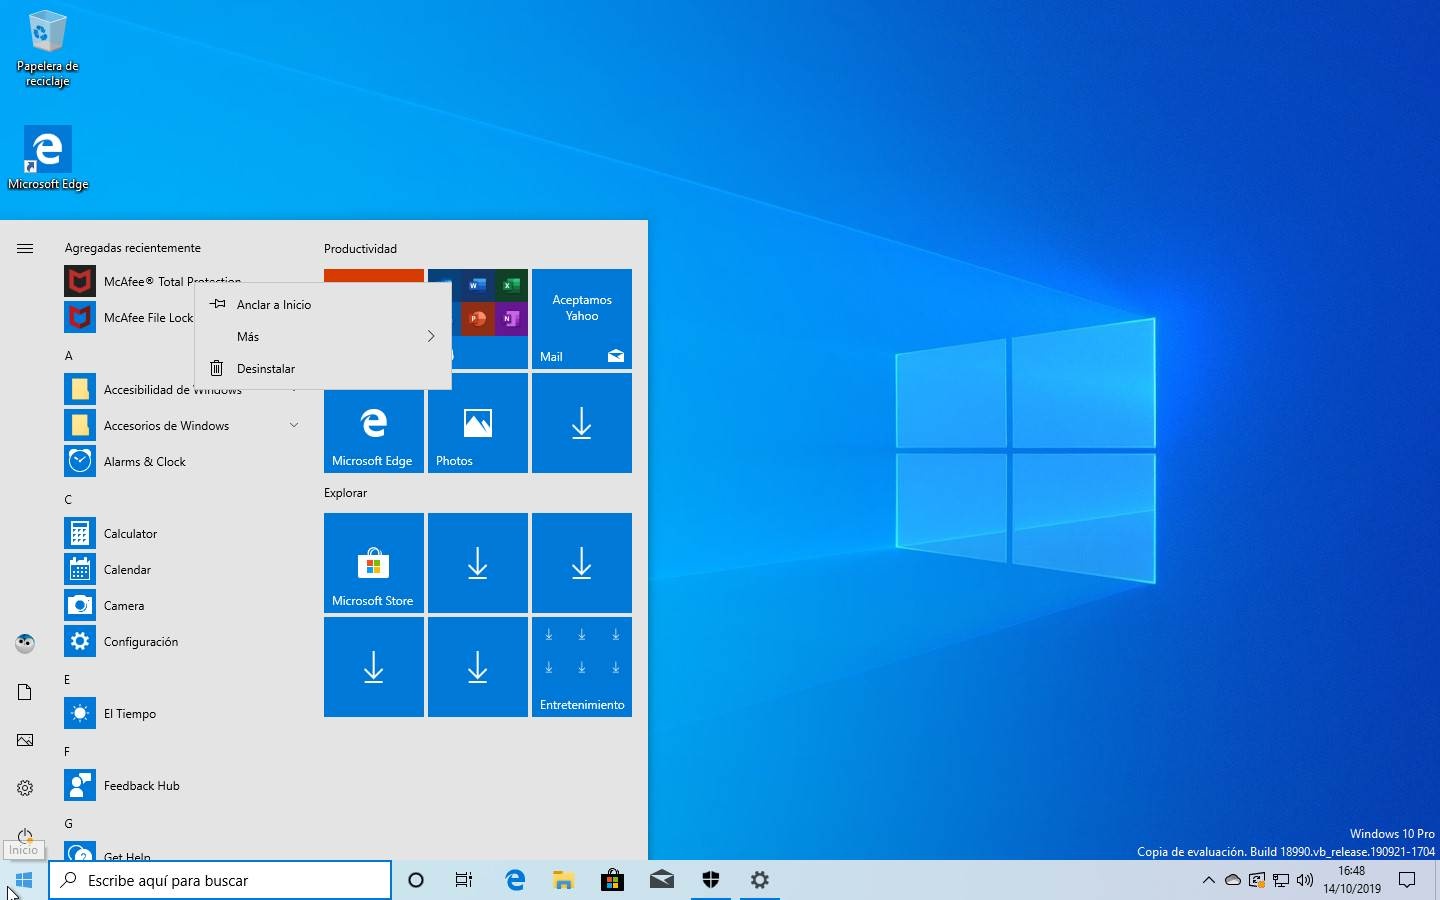
Task: Click the download tile beside Photos
Action: tap(582, 423)
